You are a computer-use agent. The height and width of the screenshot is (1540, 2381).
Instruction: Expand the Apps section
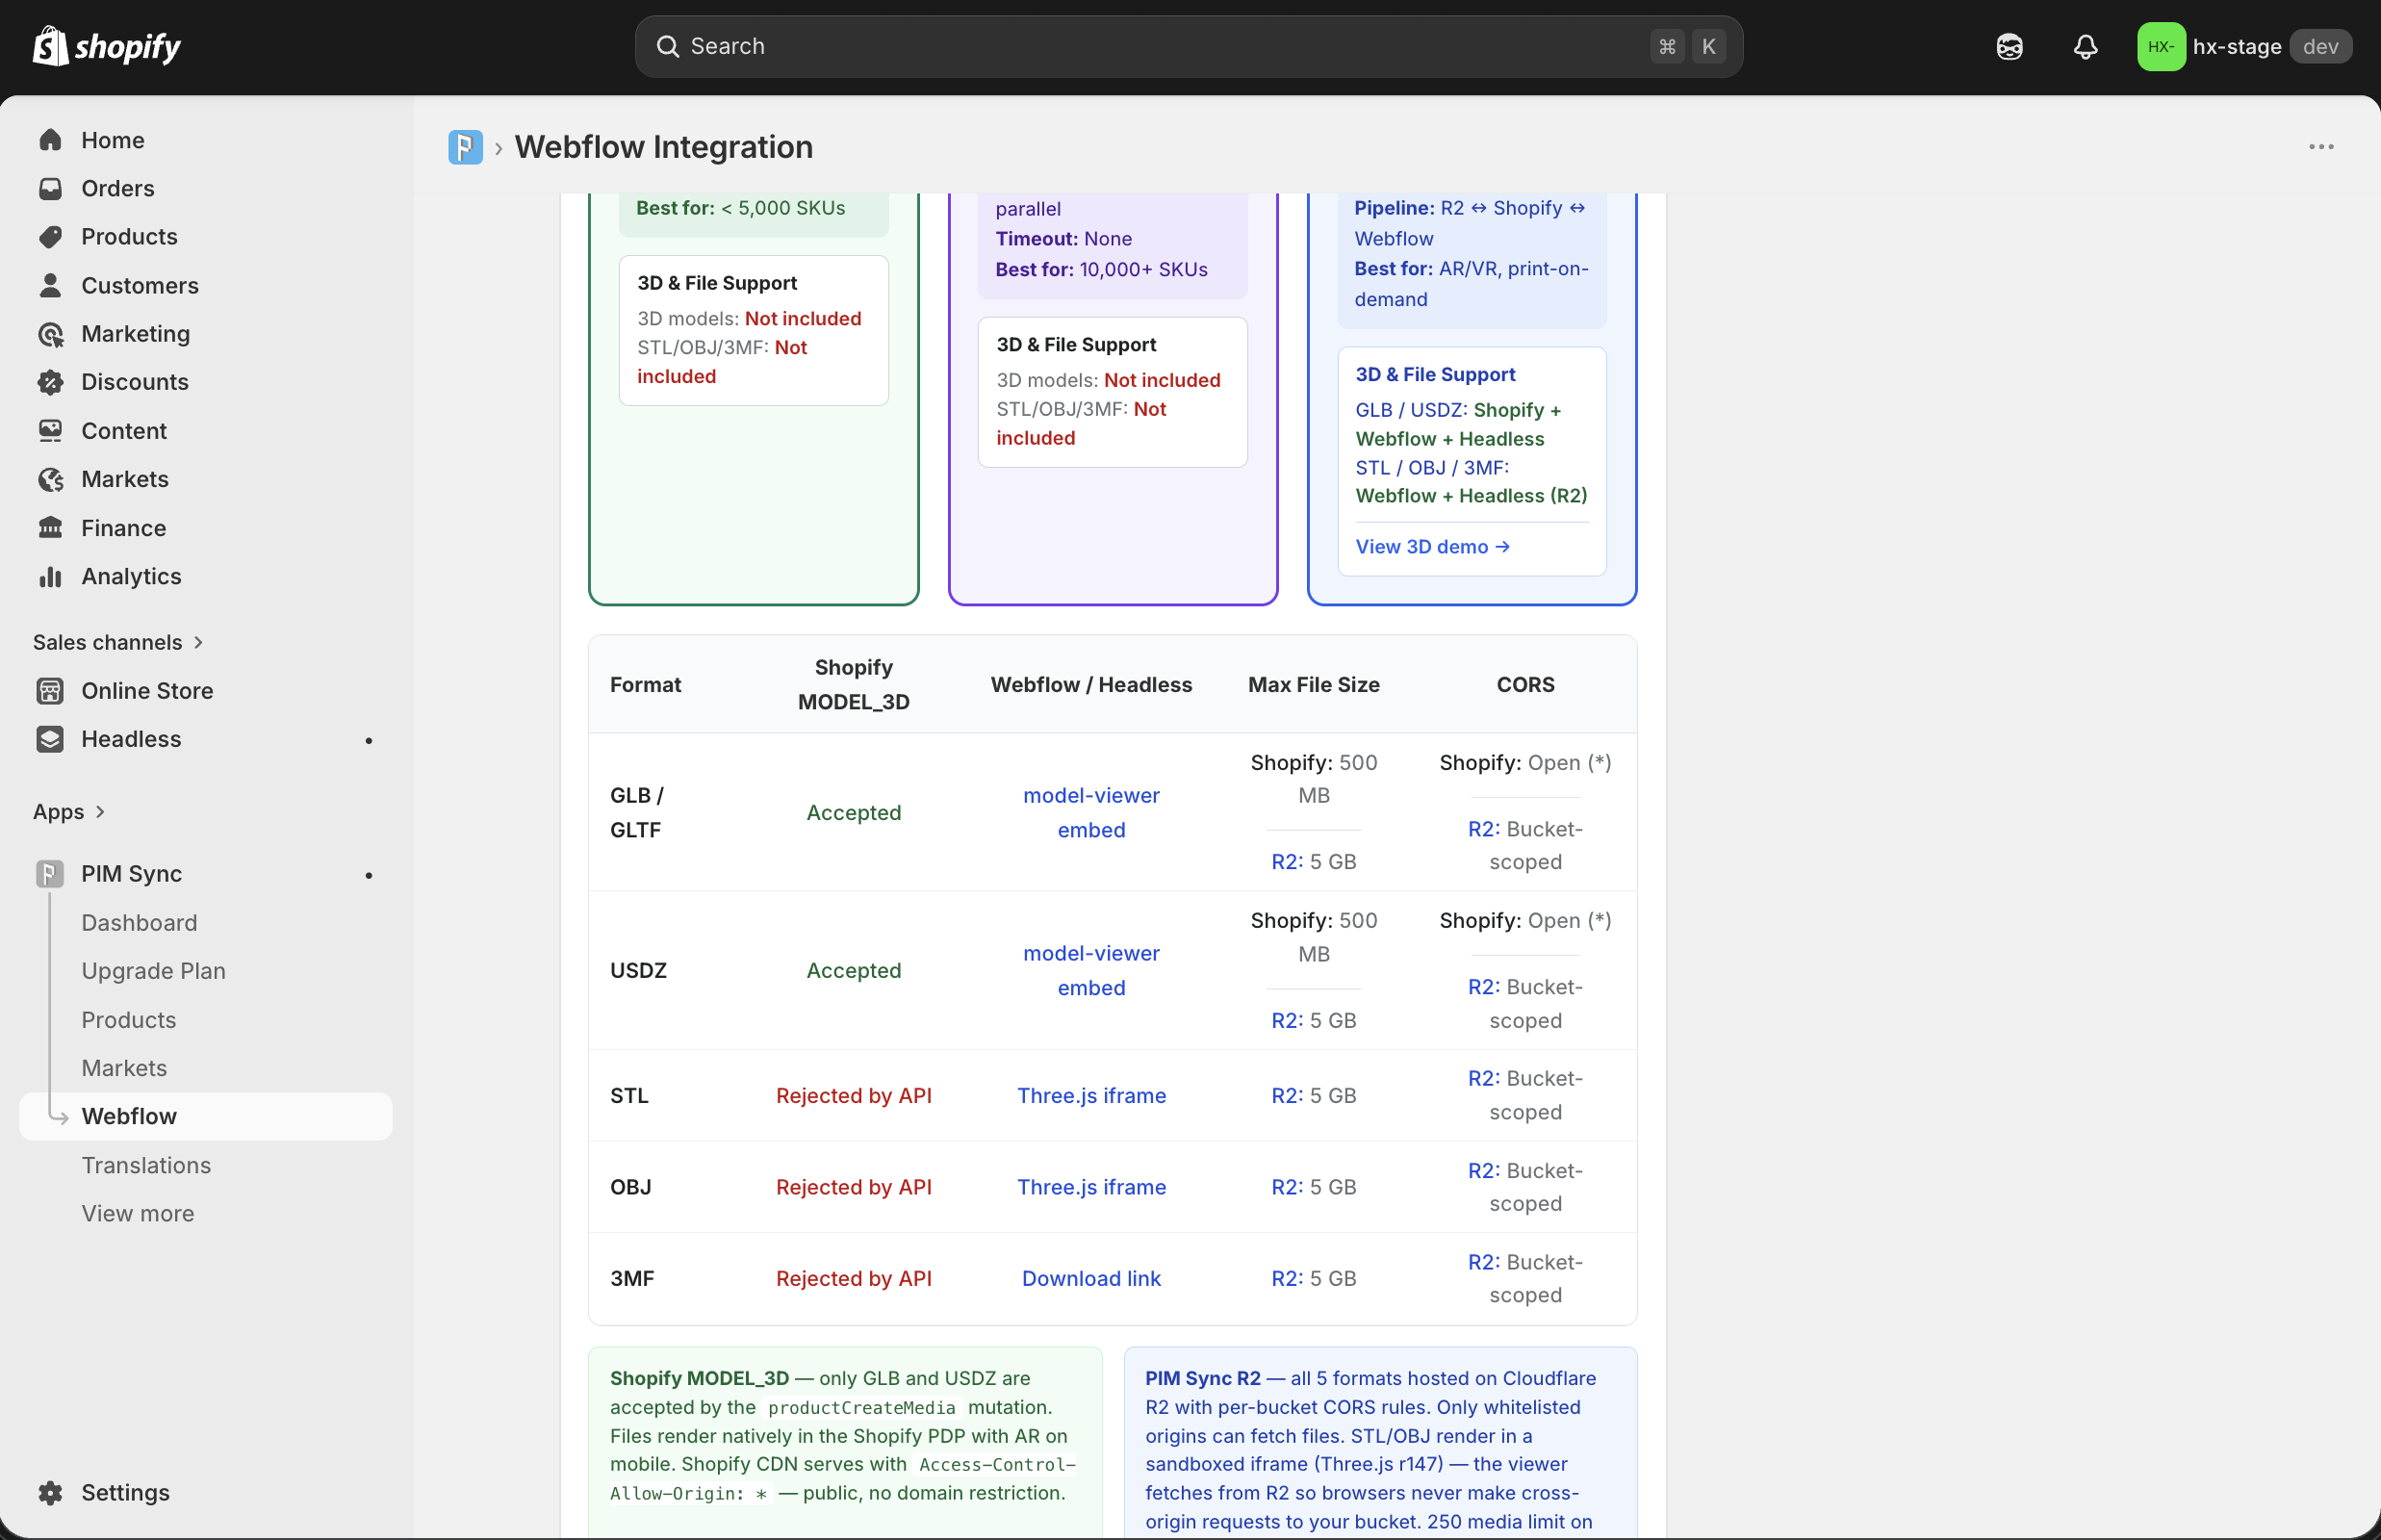[69, 811]
